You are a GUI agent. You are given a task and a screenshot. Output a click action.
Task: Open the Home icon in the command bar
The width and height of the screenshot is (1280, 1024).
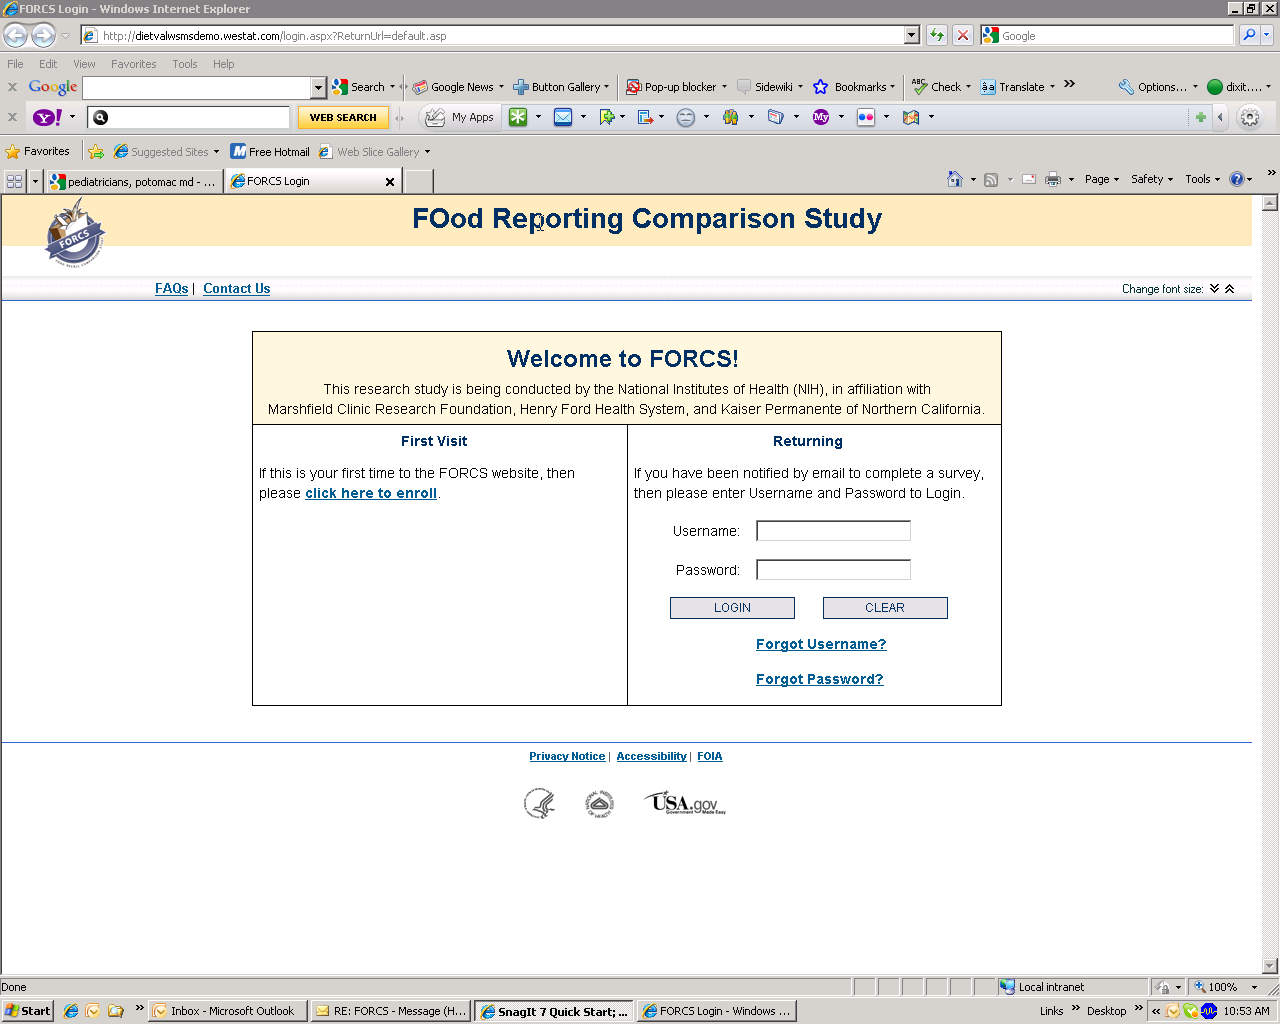click(955, 180)
